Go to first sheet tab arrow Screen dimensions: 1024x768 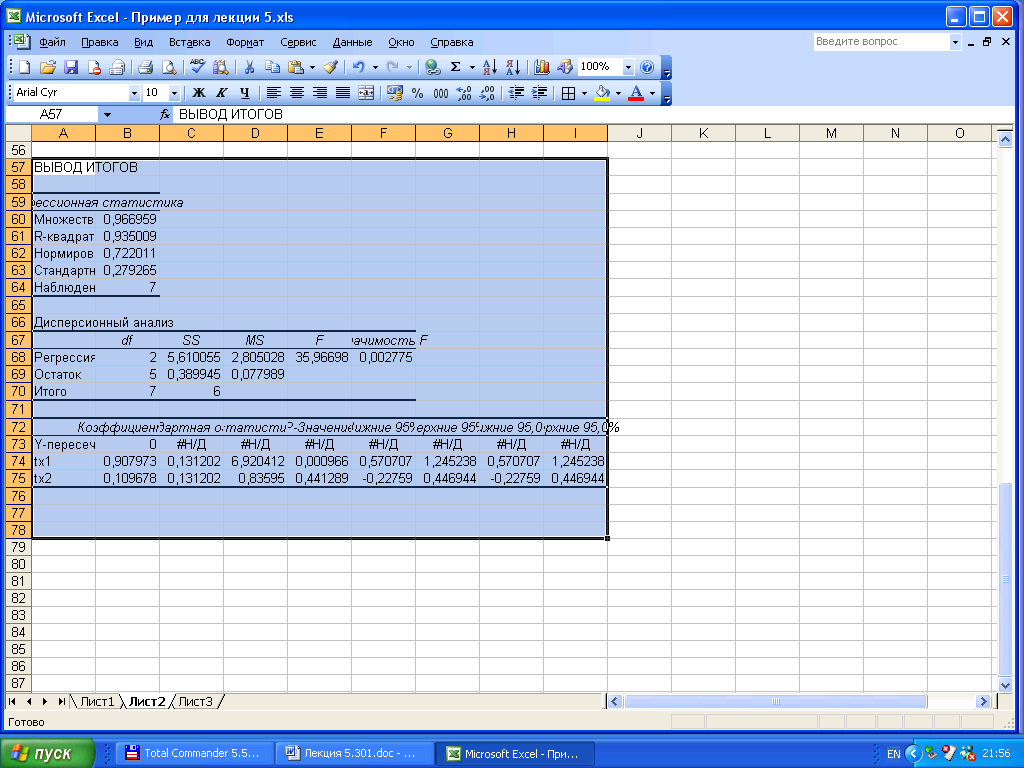tap(12, 701)
